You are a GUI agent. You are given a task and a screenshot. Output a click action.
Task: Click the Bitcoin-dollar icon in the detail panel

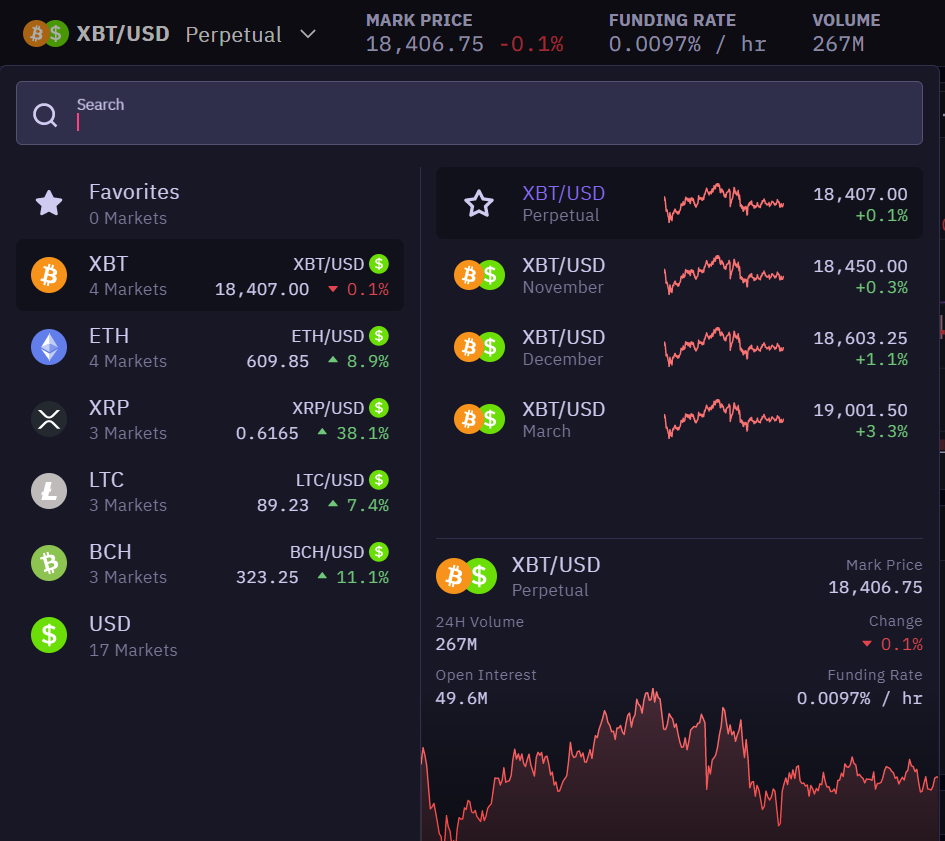465,576
